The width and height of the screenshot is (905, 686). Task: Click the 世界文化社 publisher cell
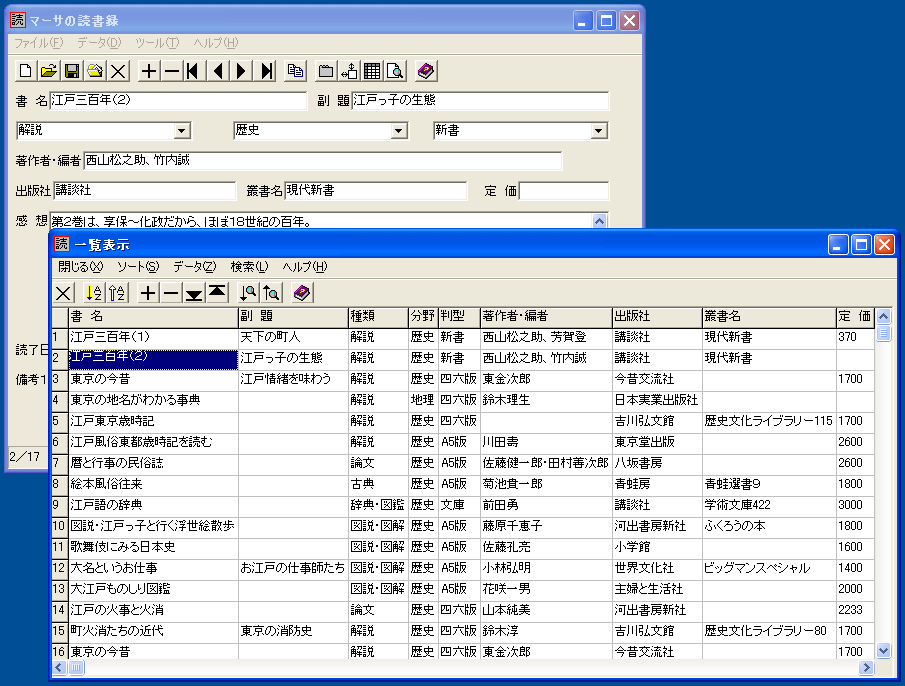(657, 568)
